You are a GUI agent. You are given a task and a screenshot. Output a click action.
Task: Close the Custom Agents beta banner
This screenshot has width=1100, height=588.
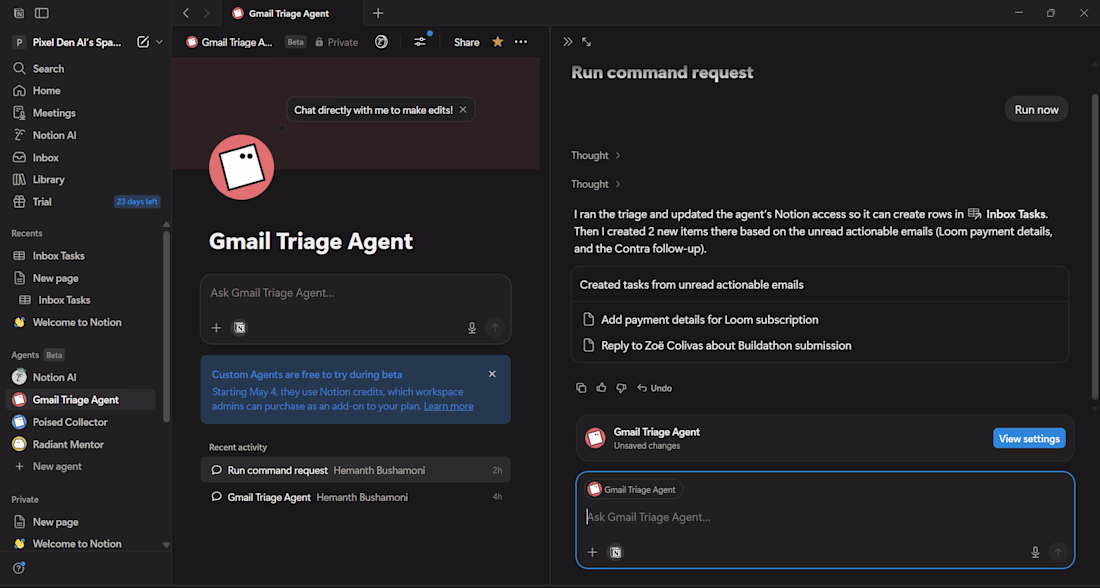(492, 374)
